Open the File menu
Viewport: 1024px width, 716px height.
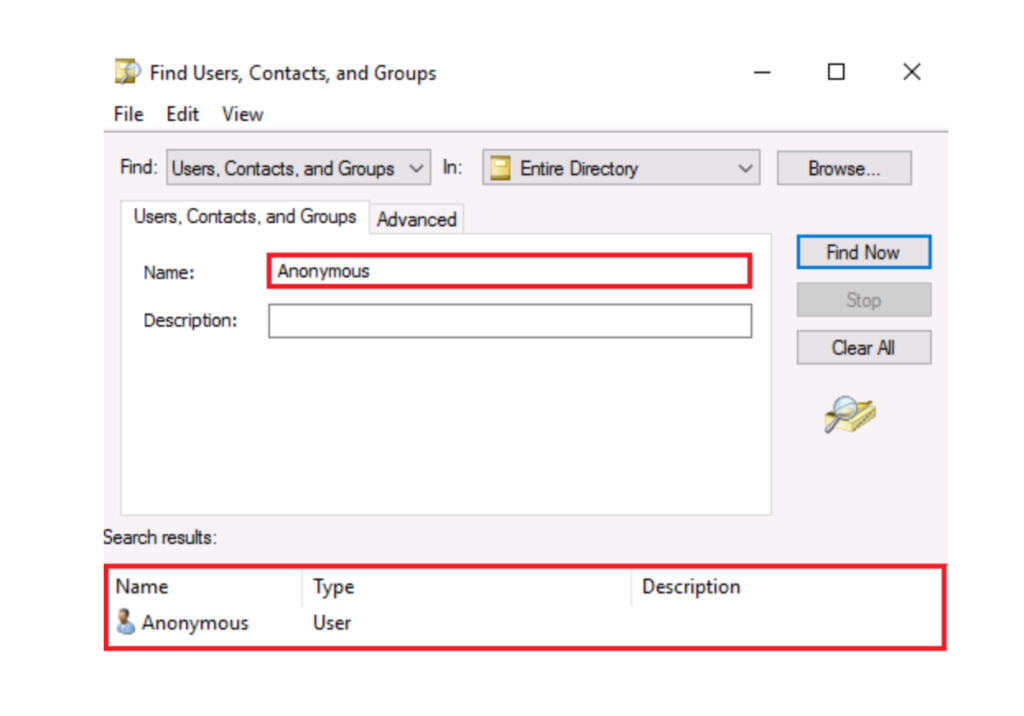(128, 114)
